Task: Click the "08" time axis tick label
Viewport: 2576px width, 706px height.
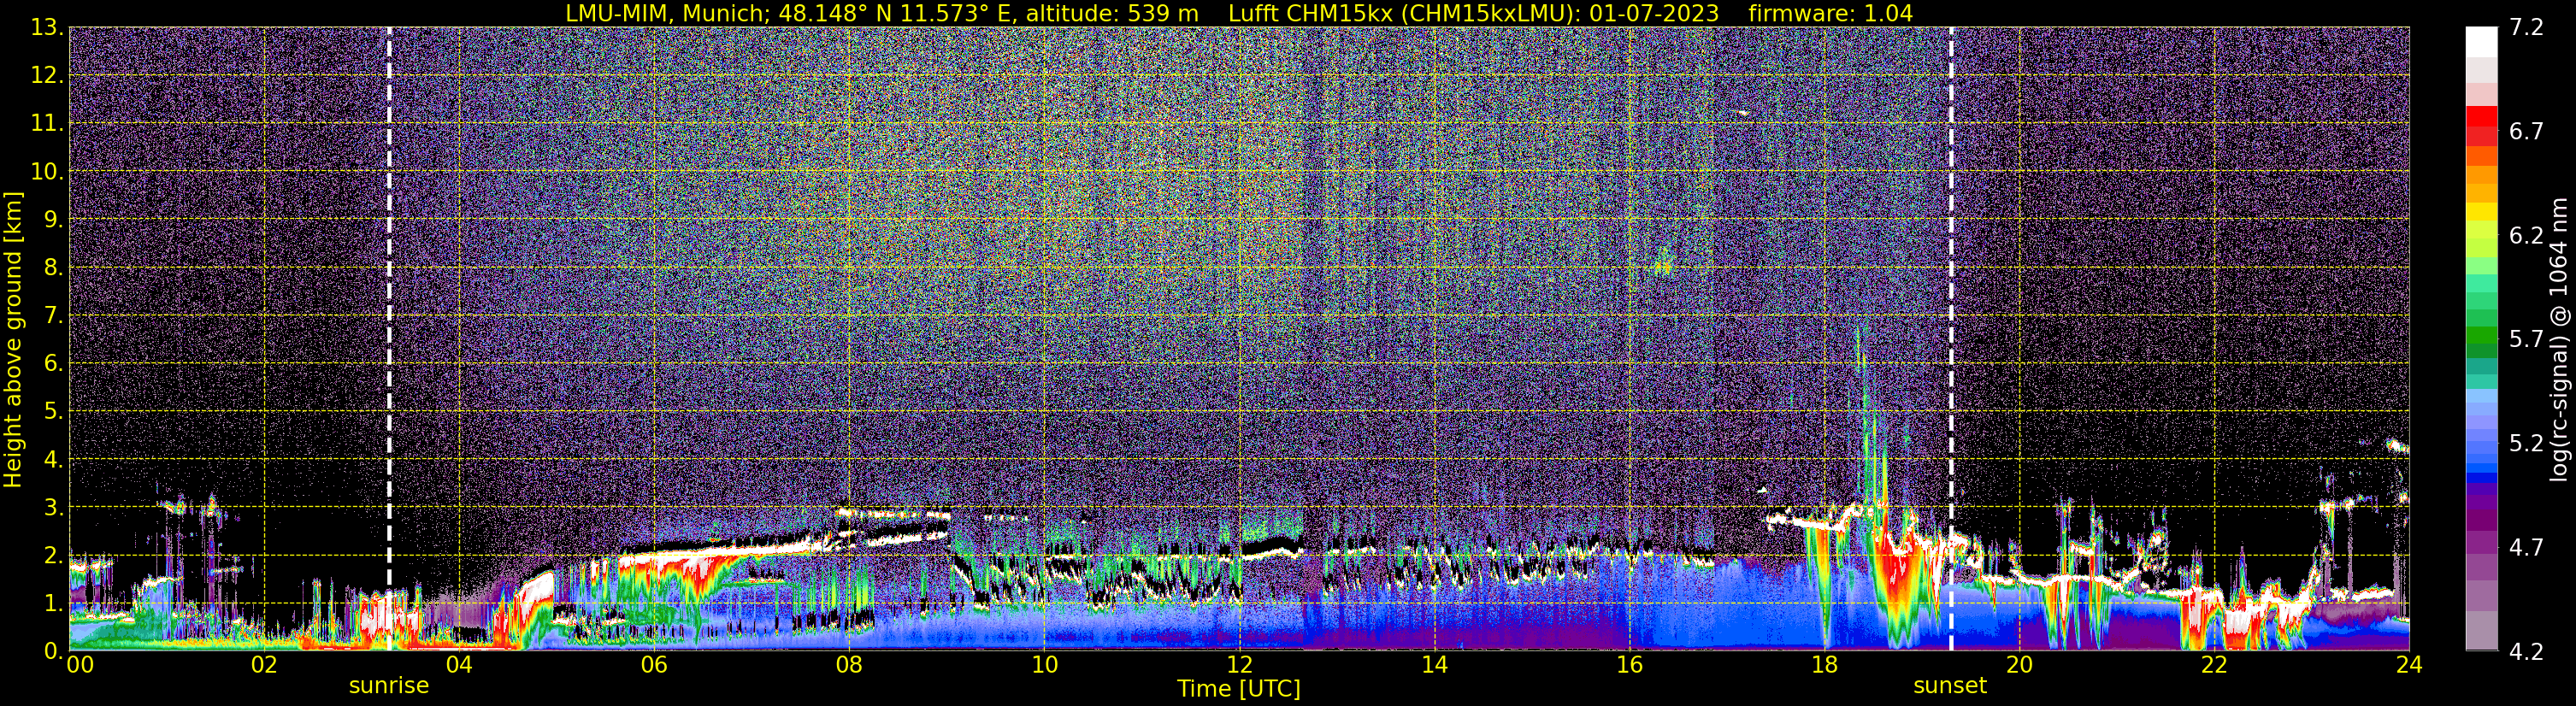Action: pos(848,665)
